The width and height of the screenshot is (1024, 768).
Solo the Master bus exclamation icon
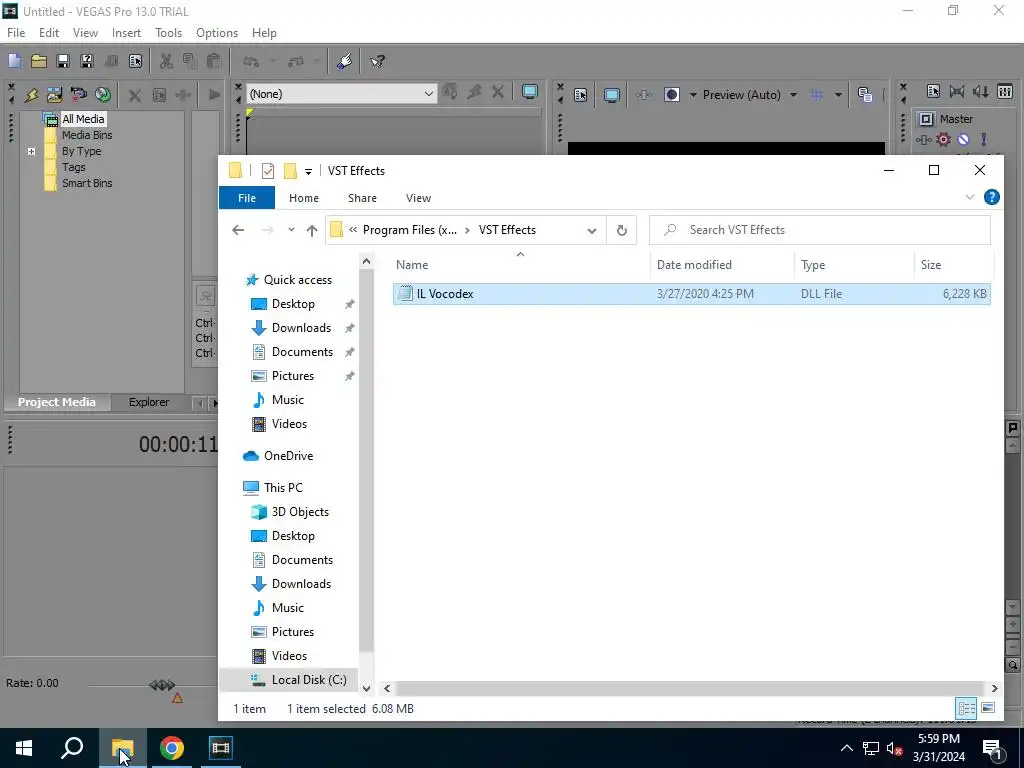pos(983,139)
